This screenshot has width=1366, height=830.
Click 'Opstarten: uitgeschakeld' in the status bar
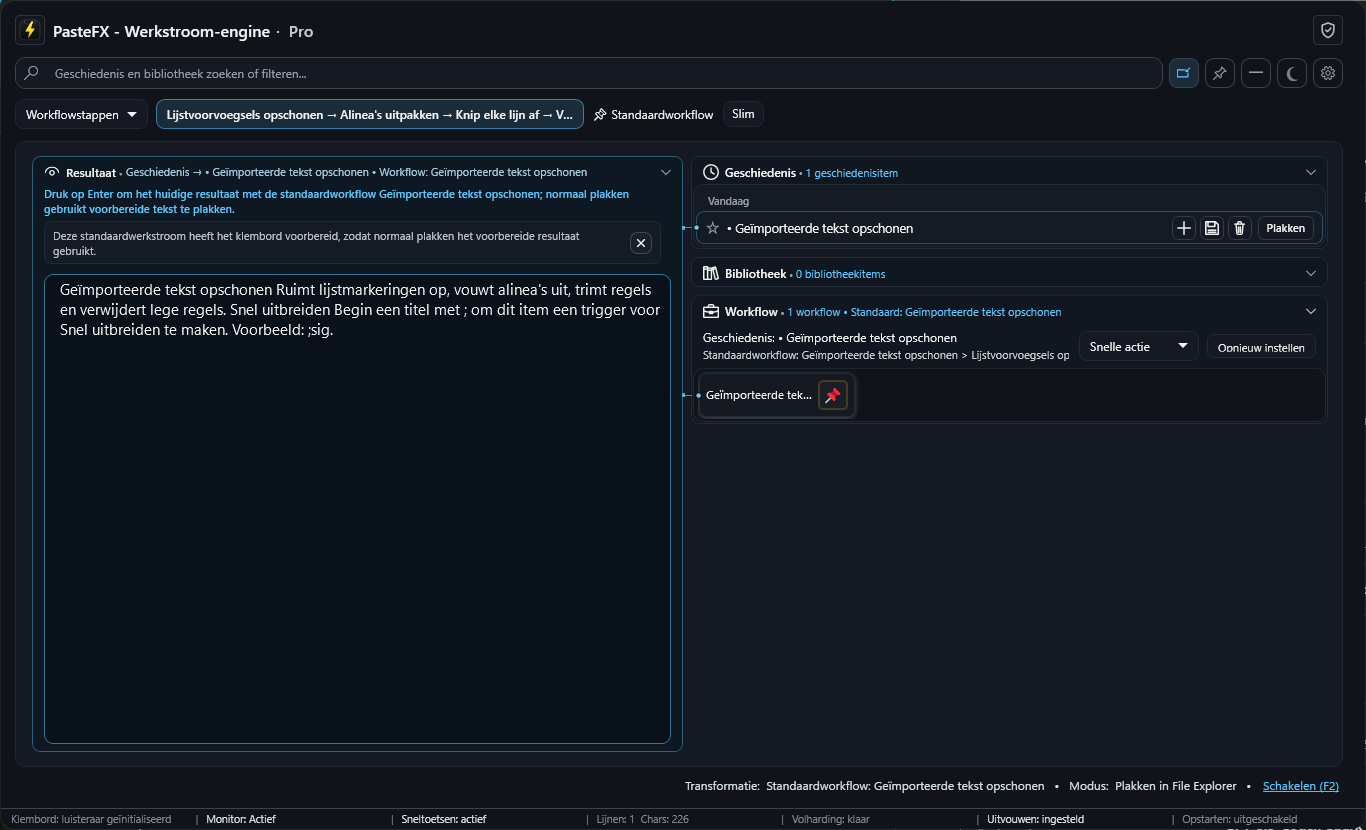click(1239, 819)
